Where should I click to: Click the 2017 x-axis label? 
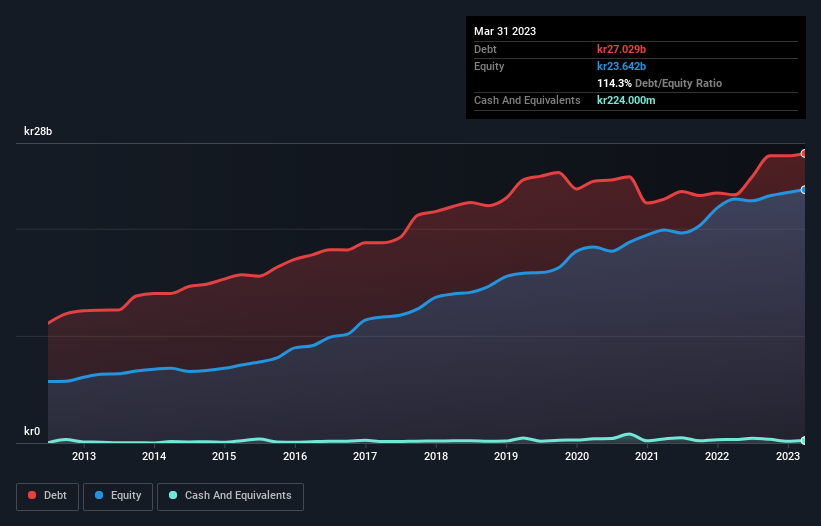(x=365, y=456)
